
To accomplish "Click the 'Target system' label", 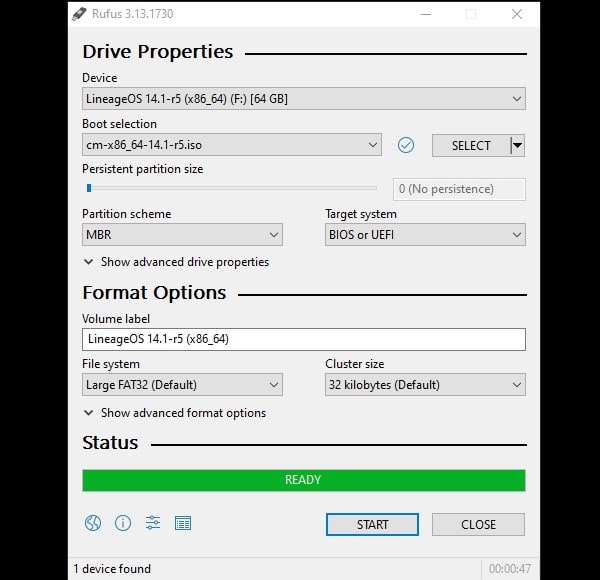I will point(361,214).
